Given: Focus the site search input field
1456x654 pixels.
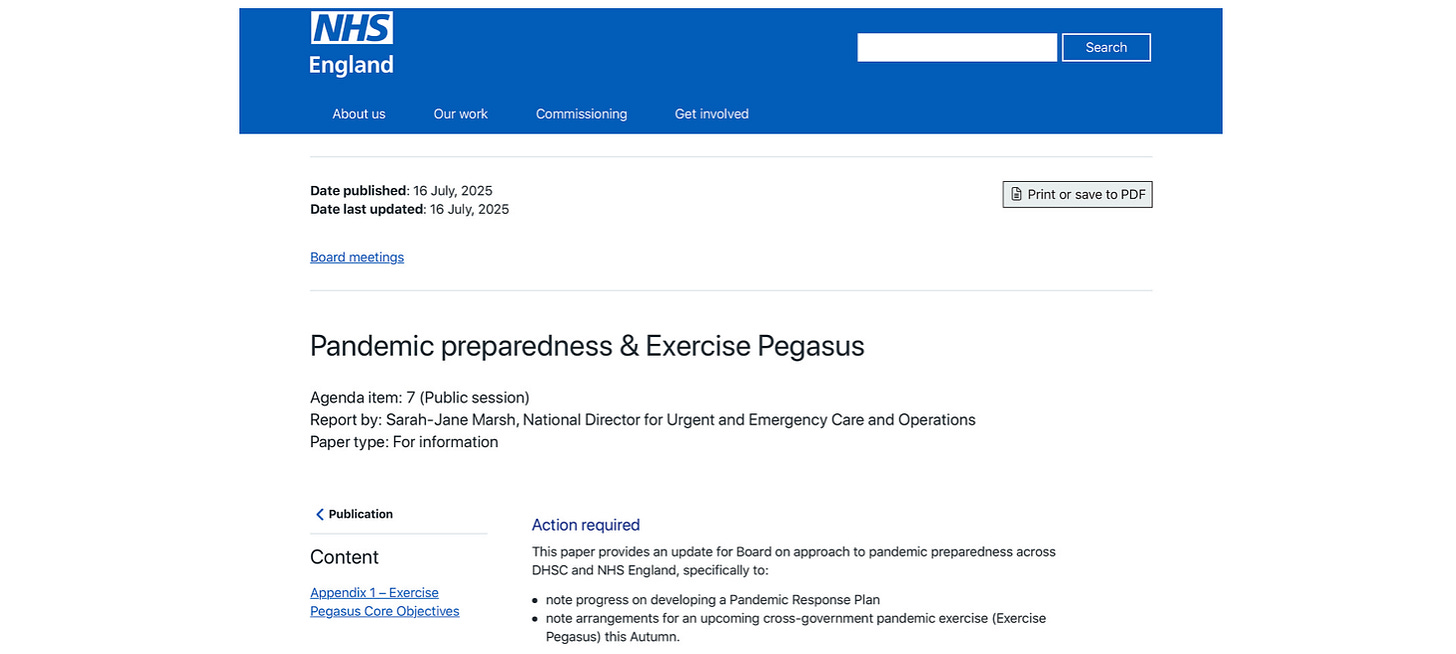Looking at the screenshot, I should coord(957,47).
